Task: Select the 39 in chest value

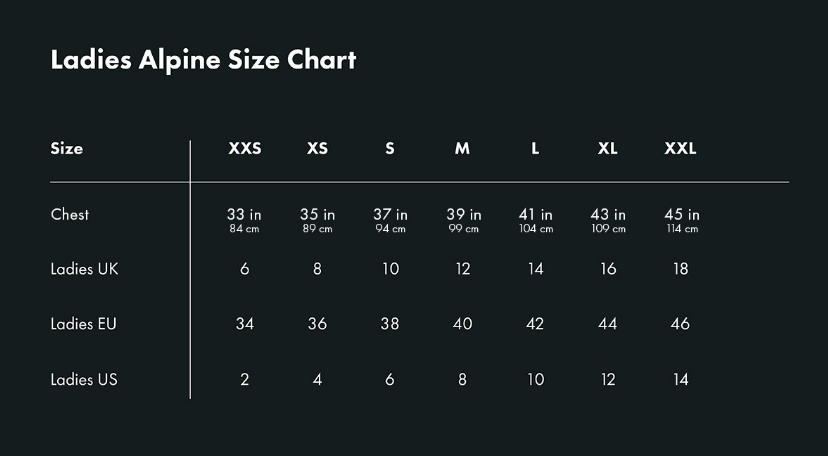Action: point(463,215)
